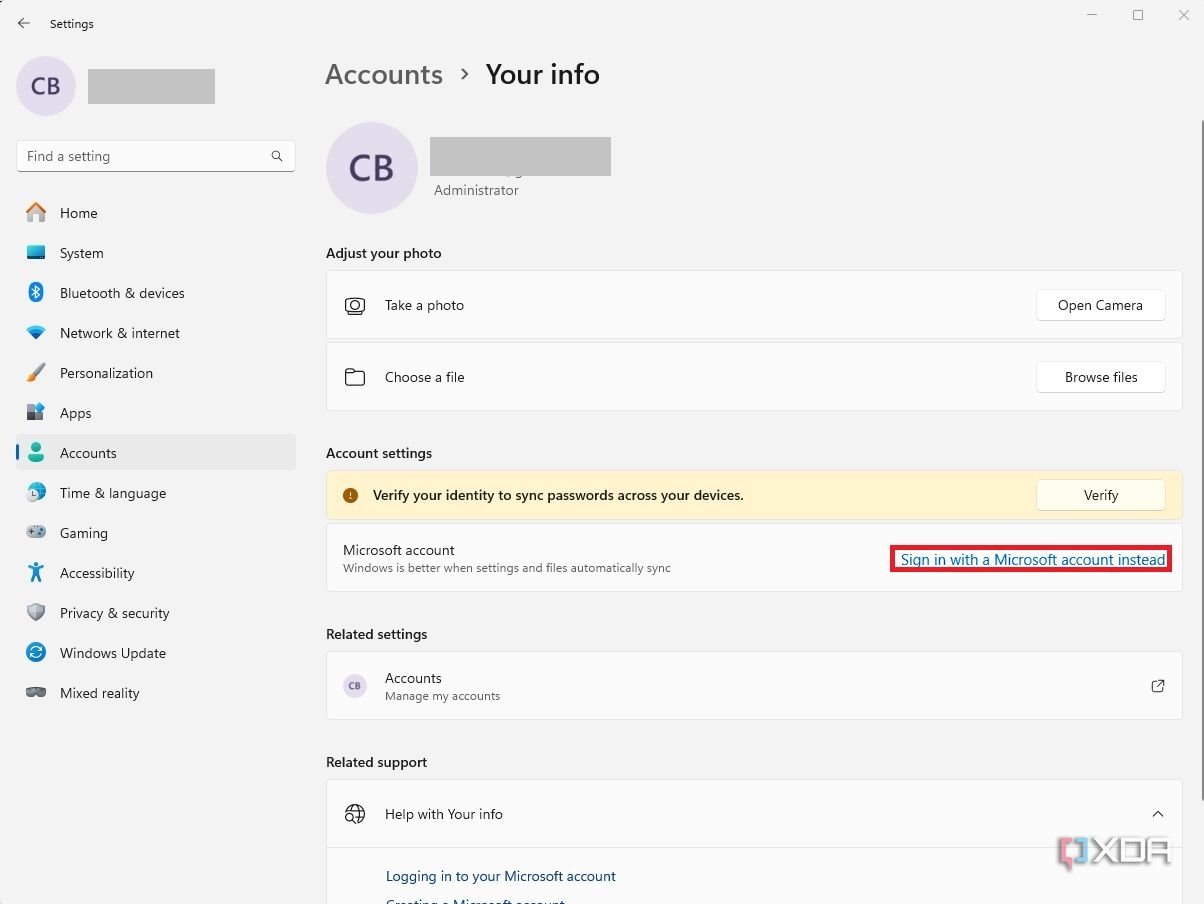
Task: Click the Accounts breadcrumb link
Action: click(384, 74)
